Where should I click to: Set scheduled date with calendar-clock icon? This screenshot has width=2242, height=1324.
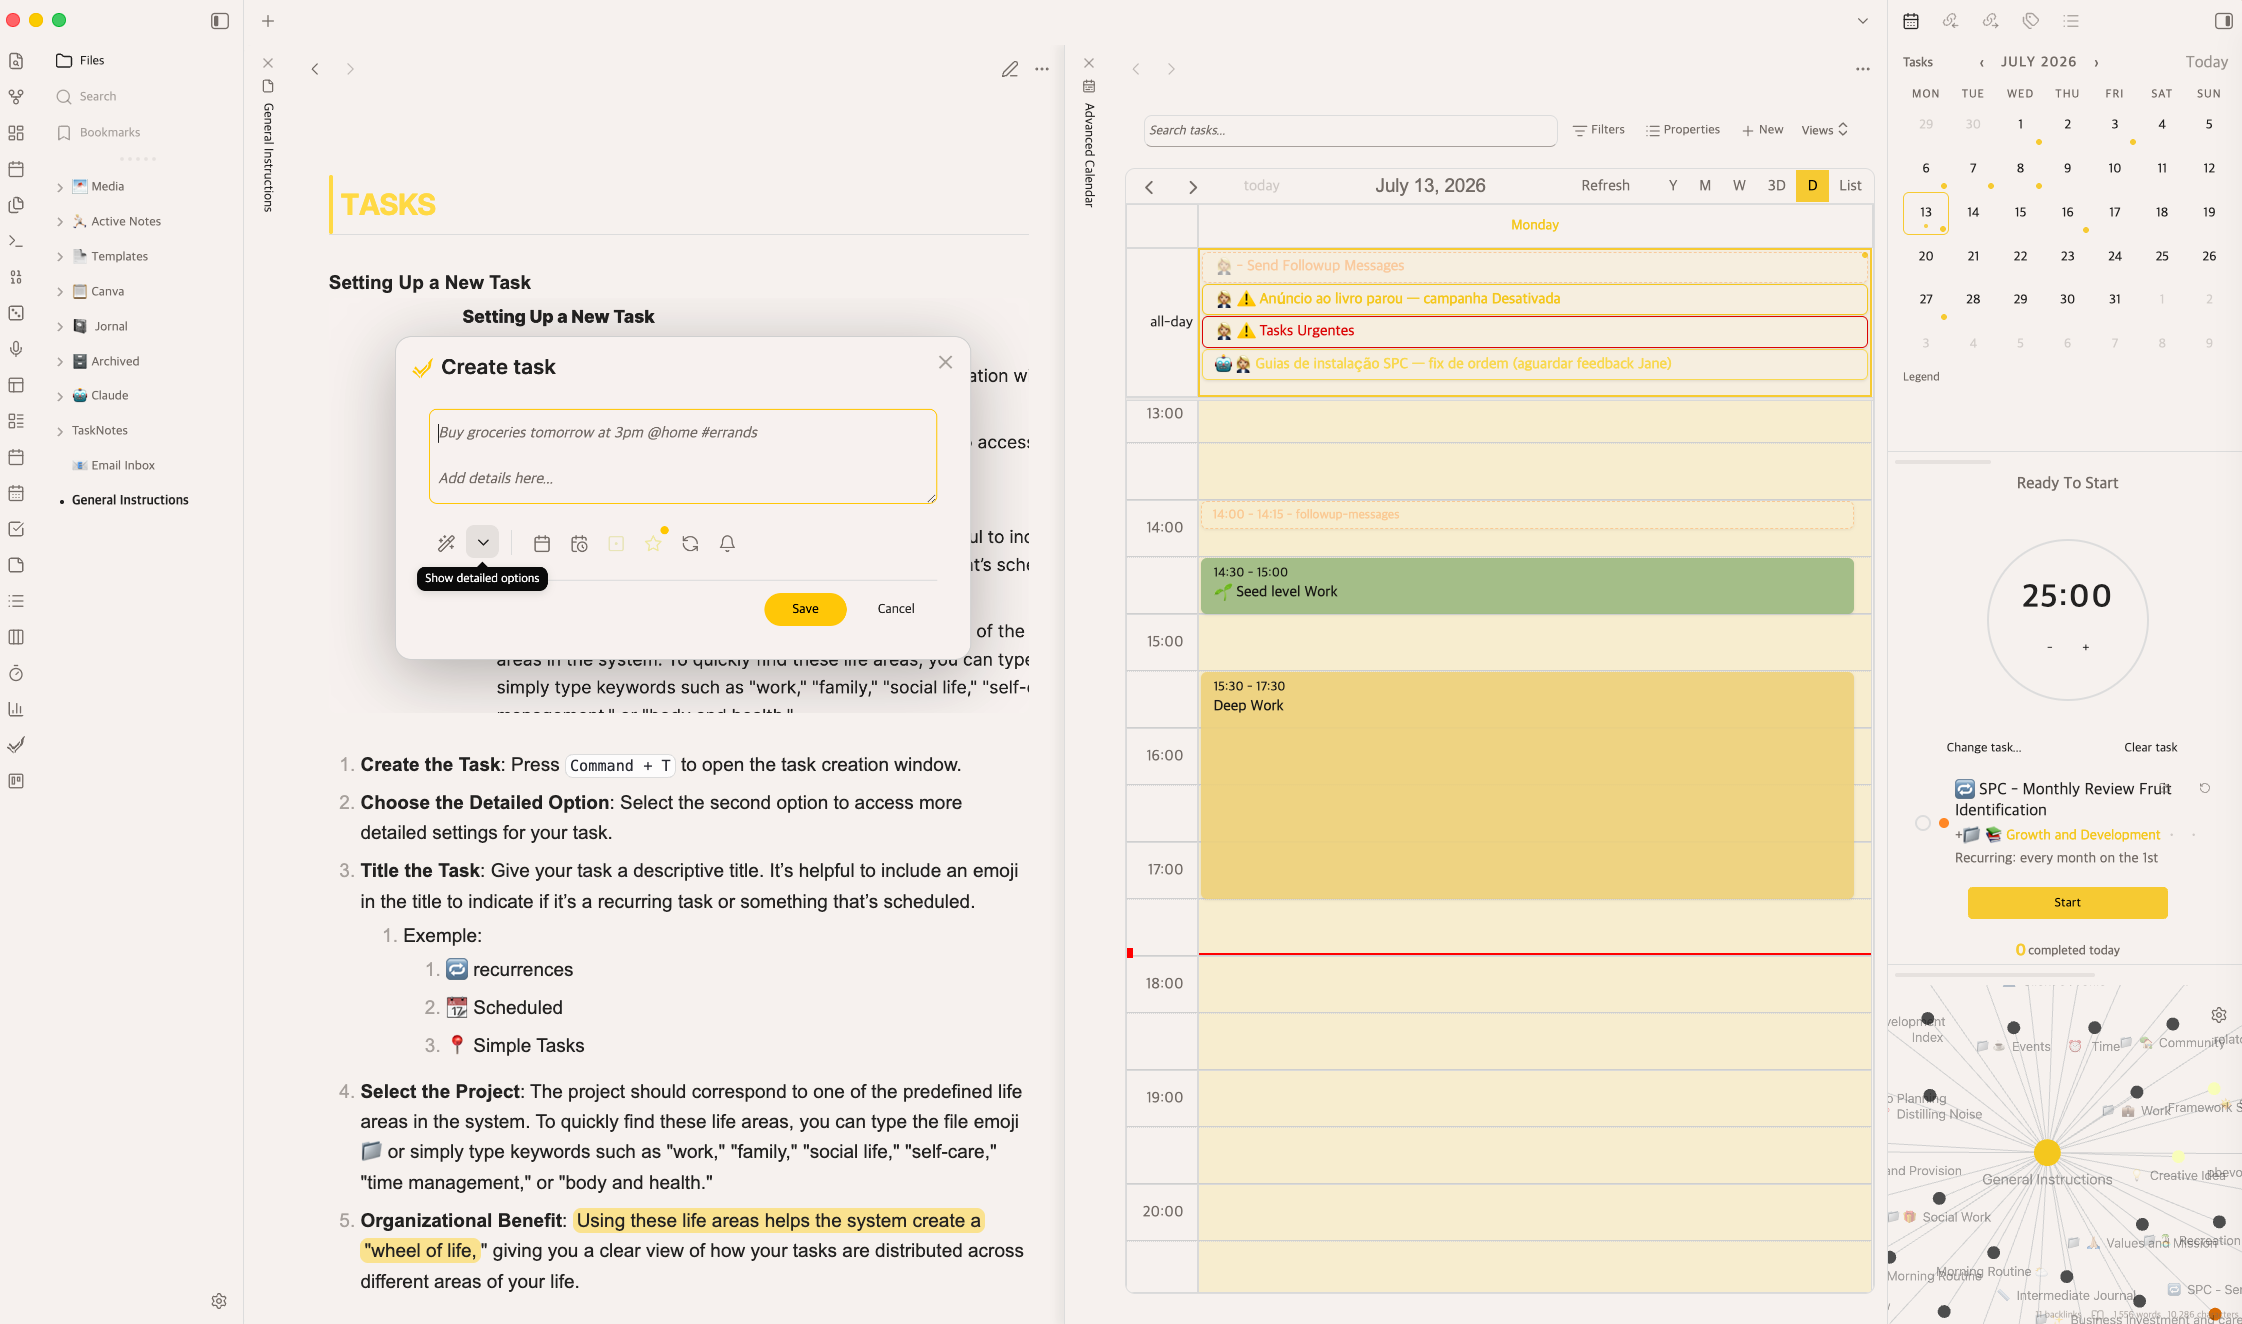579,543
